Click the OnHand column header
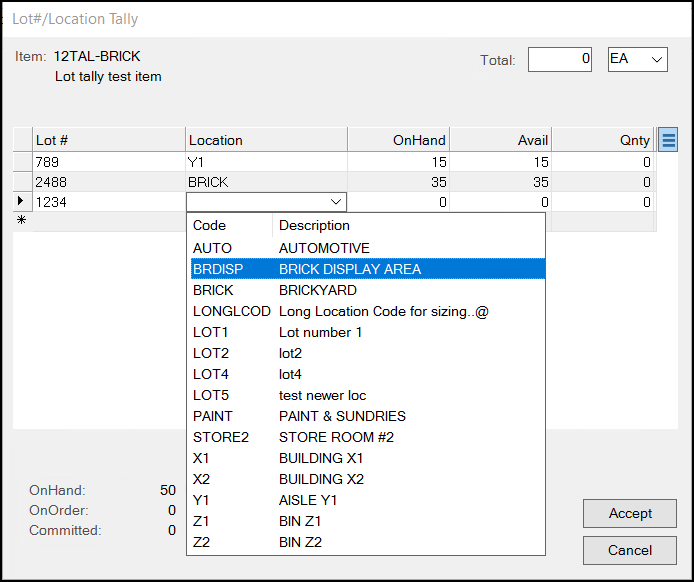This screenshot has height=582, width=694. [398, 140]
